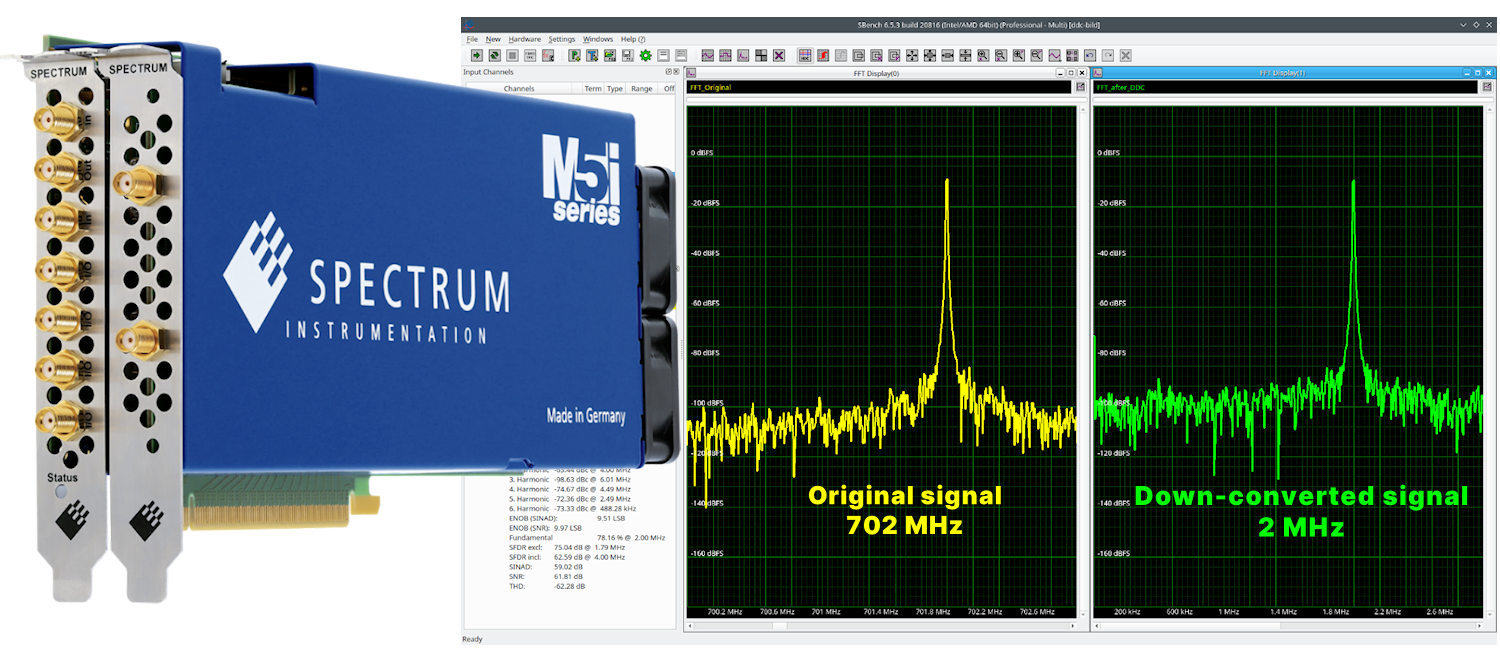Open the Settings menu
This screenshot has width=1500, height=659.
pos(562,39)
